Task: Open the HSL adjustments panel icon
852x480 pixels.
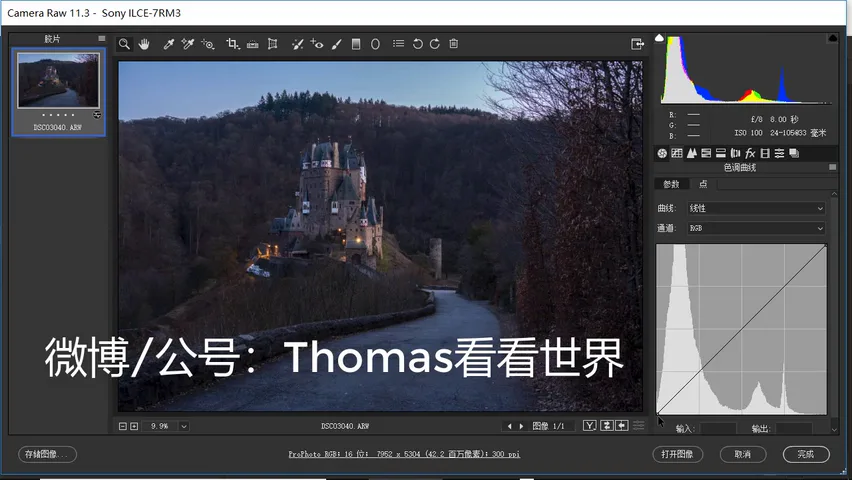Action: point(706,153)
